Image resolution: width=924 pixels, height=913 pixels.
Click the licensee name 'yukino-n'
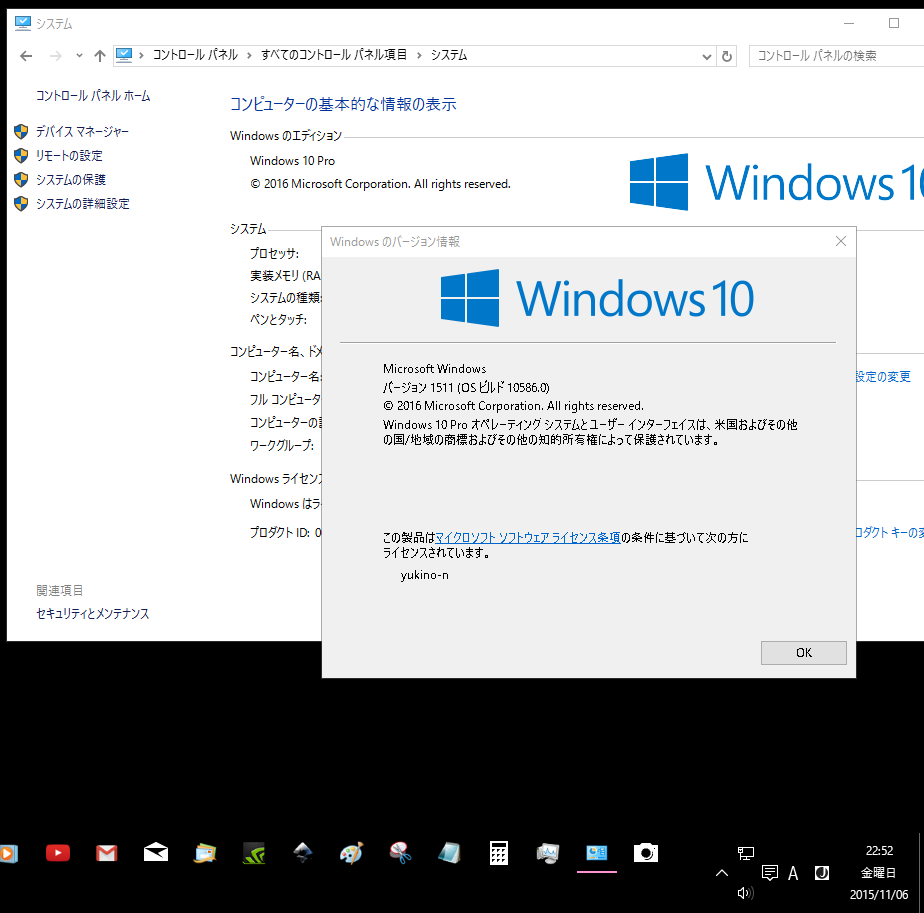coord(424,575)
